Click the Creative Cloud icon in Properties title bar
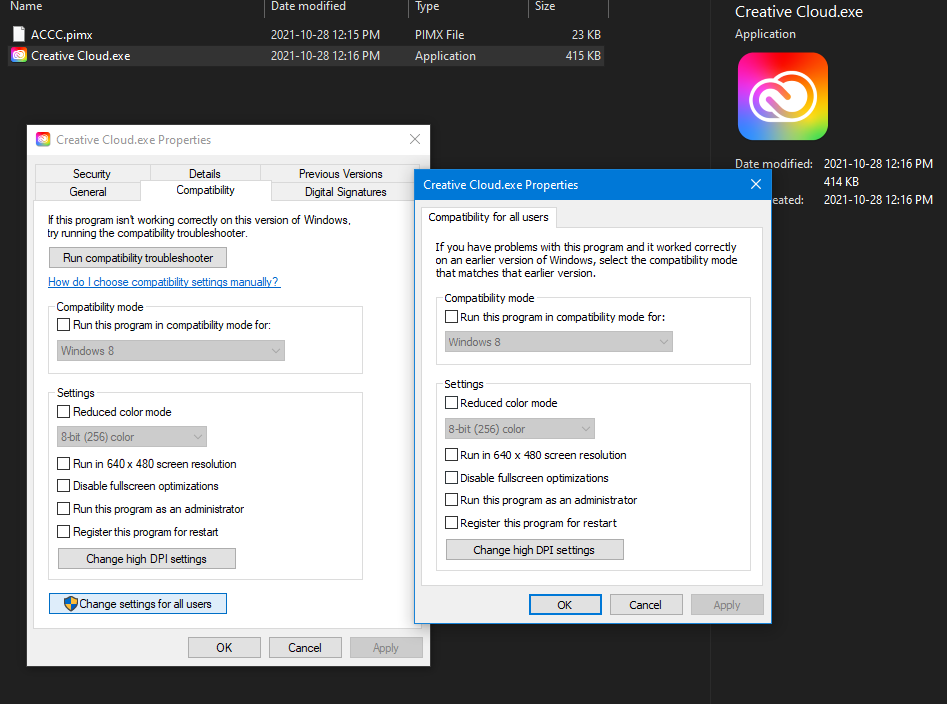947x704 pixels. pyautogui.click(x=42, y=140)
